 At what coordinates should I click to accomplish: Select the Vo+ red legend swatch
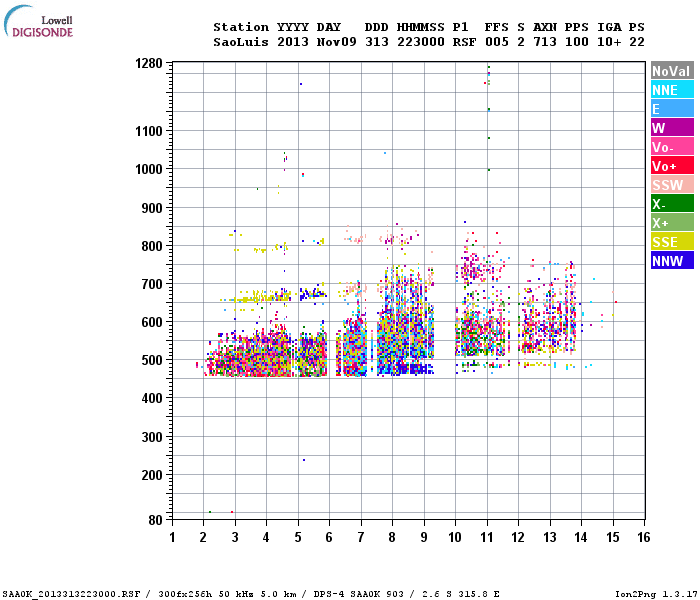(x=672, y=166)
